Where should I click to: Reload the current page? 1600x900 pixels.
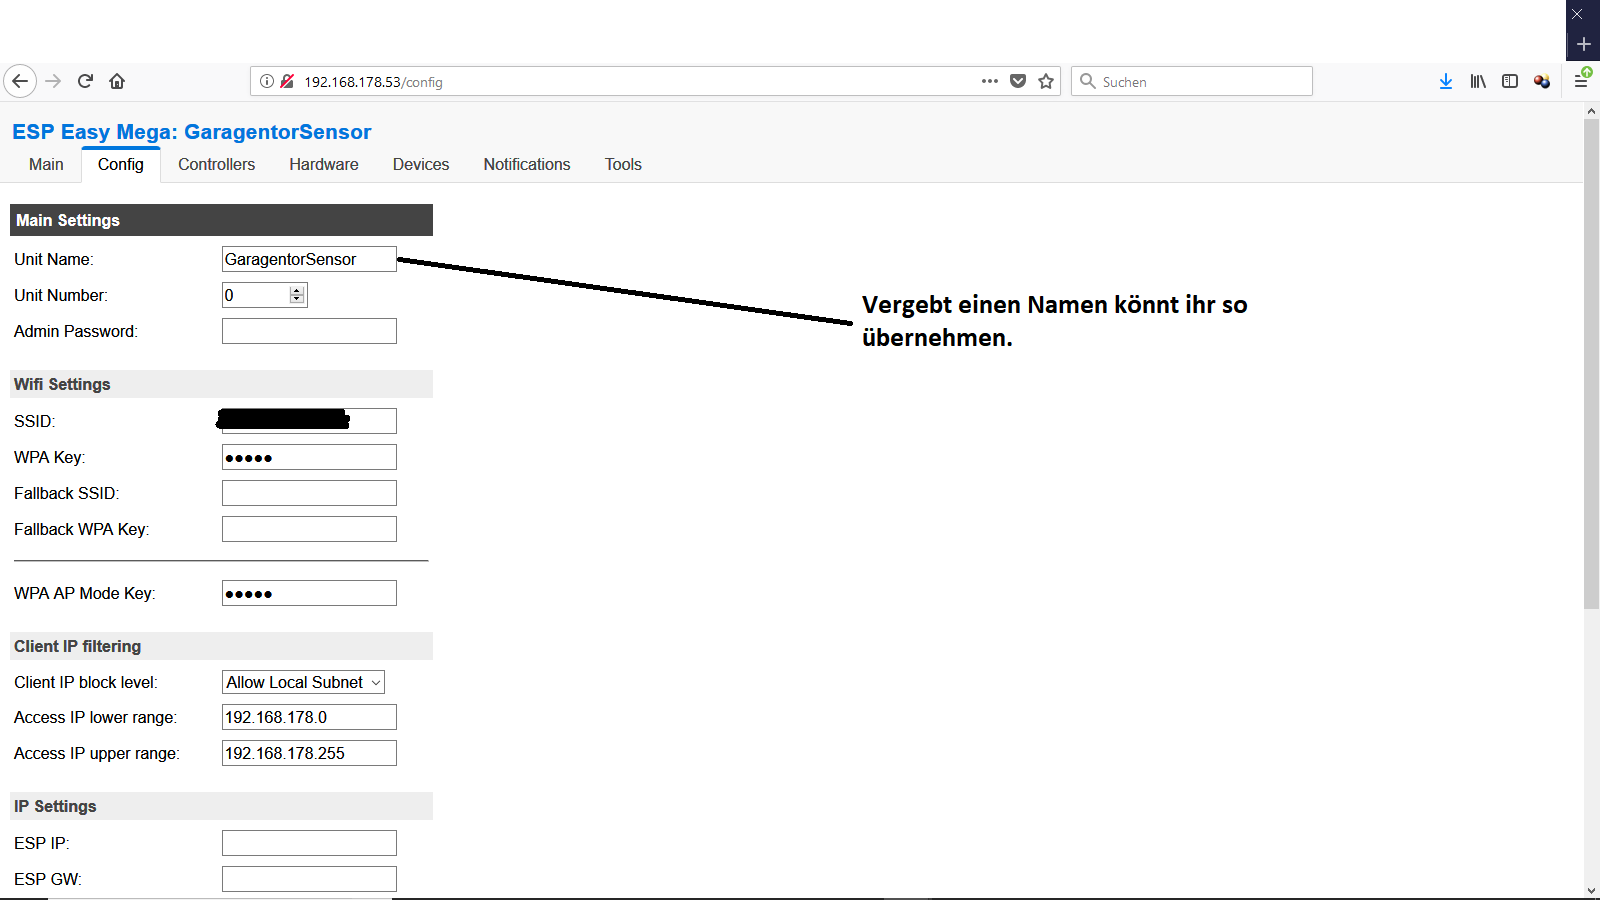[85, 81]
